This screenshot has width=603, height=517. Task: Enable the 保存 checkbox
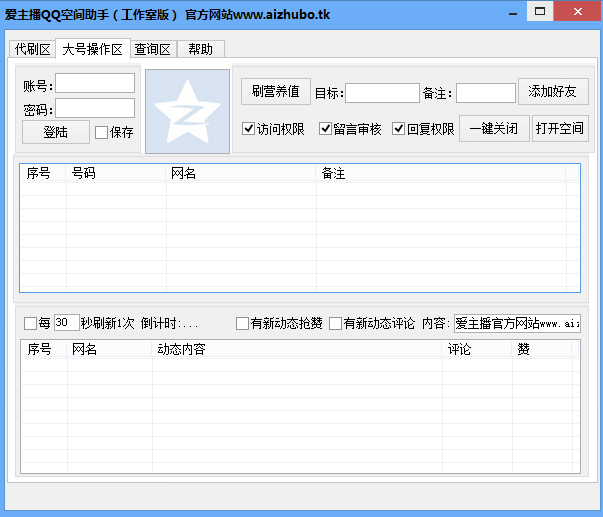click(102, 132)
